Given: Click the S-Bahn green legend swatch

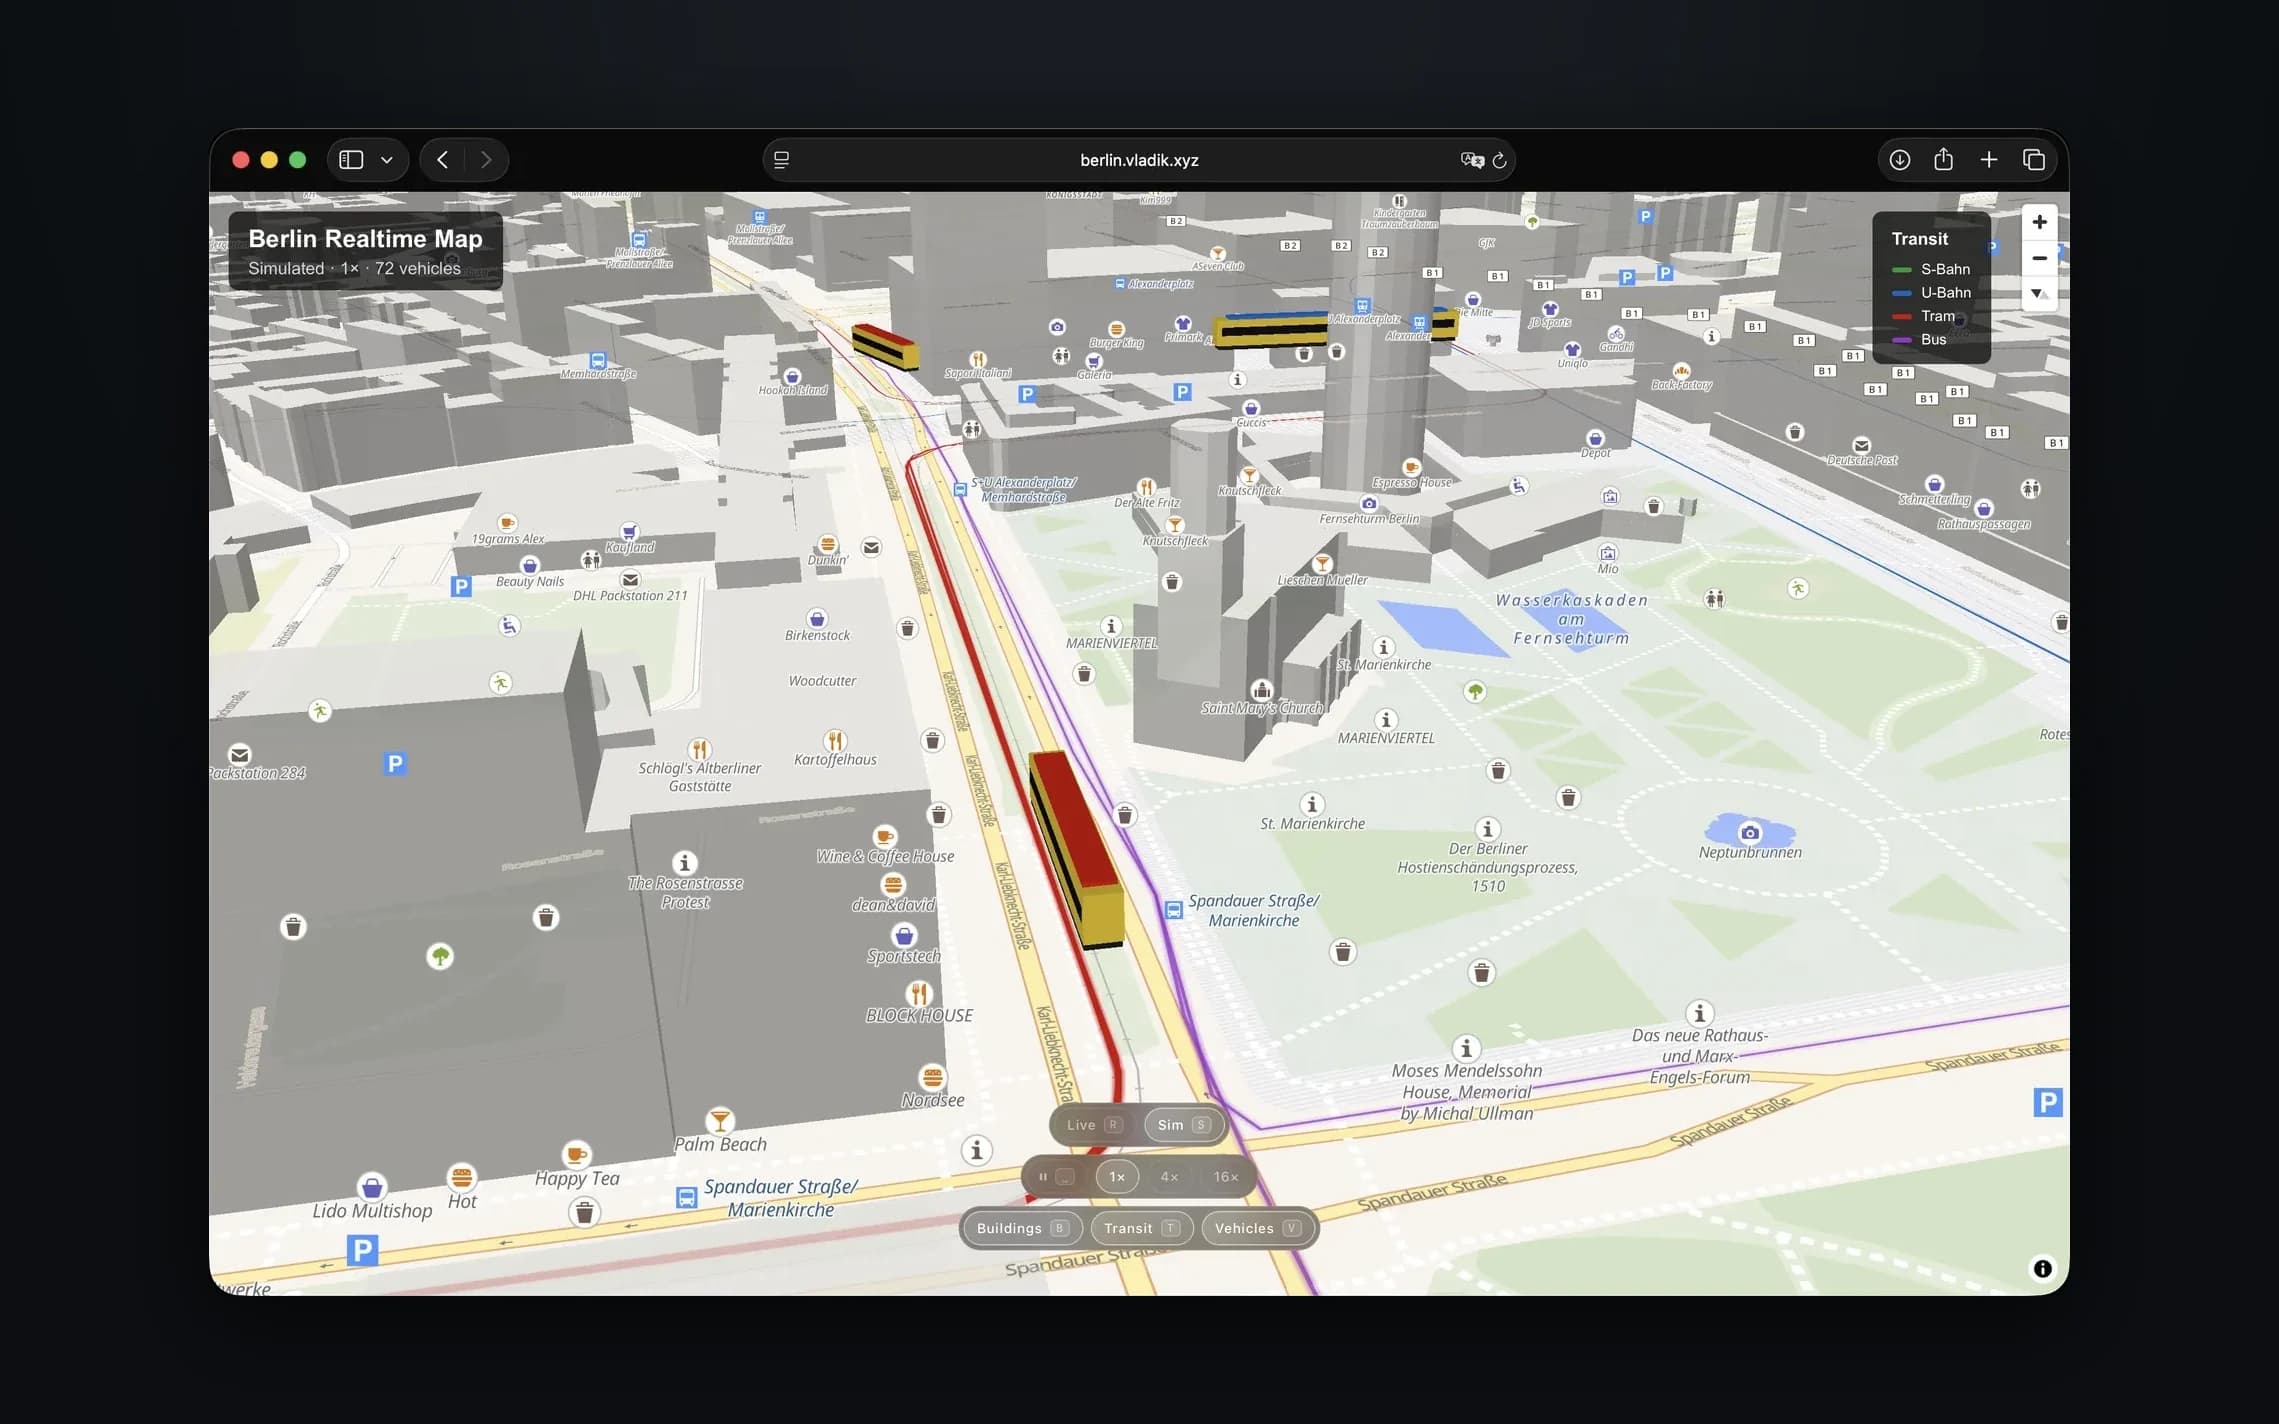Looking at the screenshot, I should click(1901, 270).
